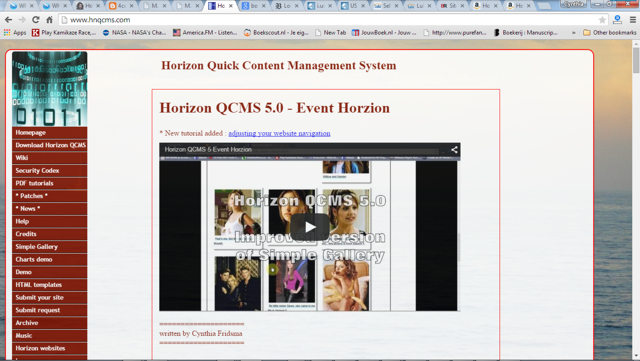Click 'written by Cynthia Fridsma' text
640x361 pixels.
point(200,334)
